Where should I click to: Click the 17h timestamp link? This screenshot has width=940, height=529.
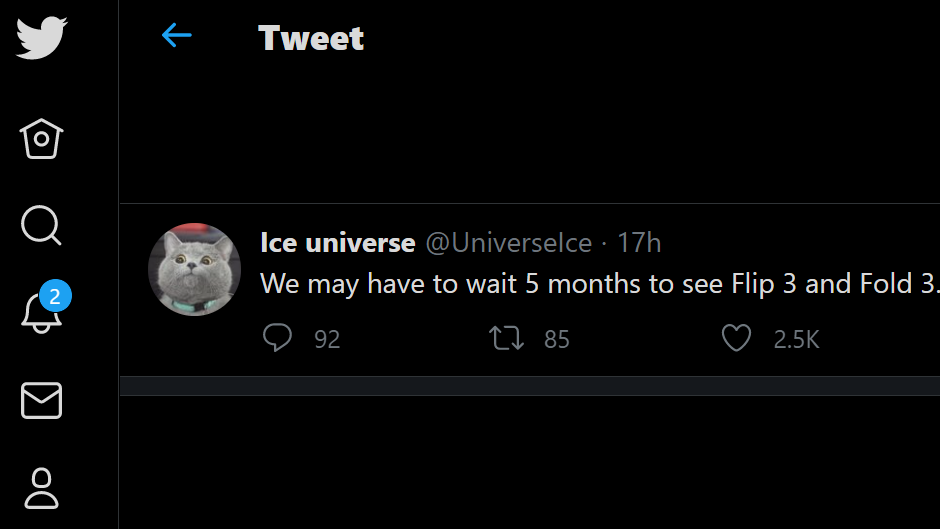(639, 243)
